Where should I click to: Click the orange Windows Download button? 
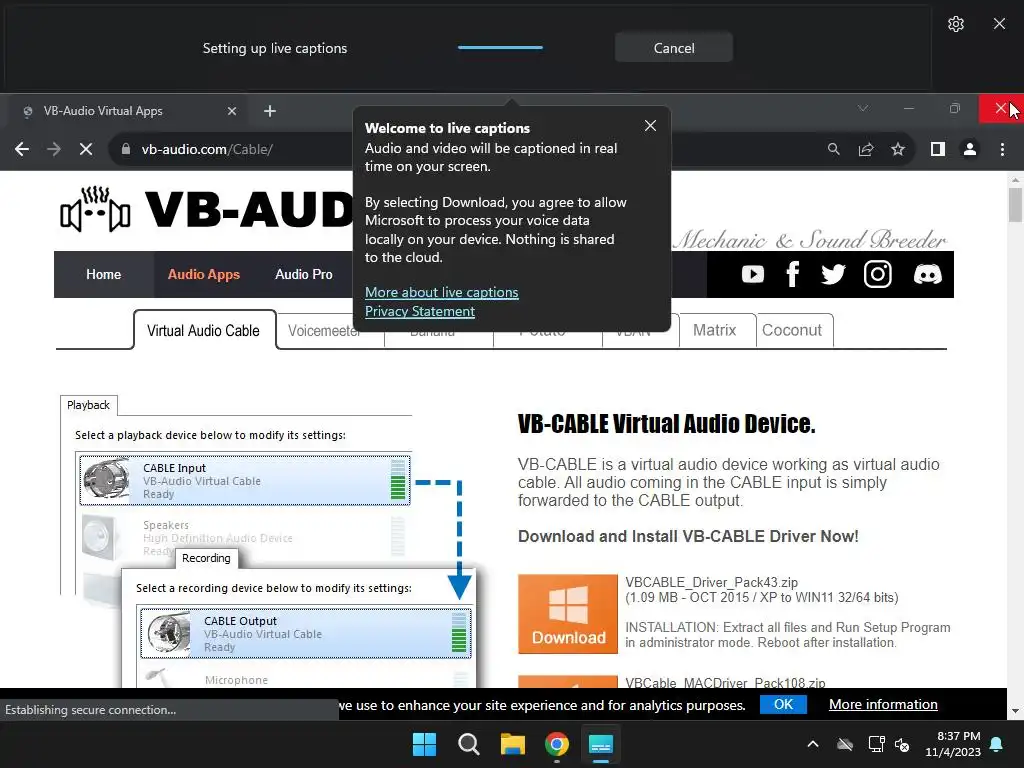tap(568, 614)
